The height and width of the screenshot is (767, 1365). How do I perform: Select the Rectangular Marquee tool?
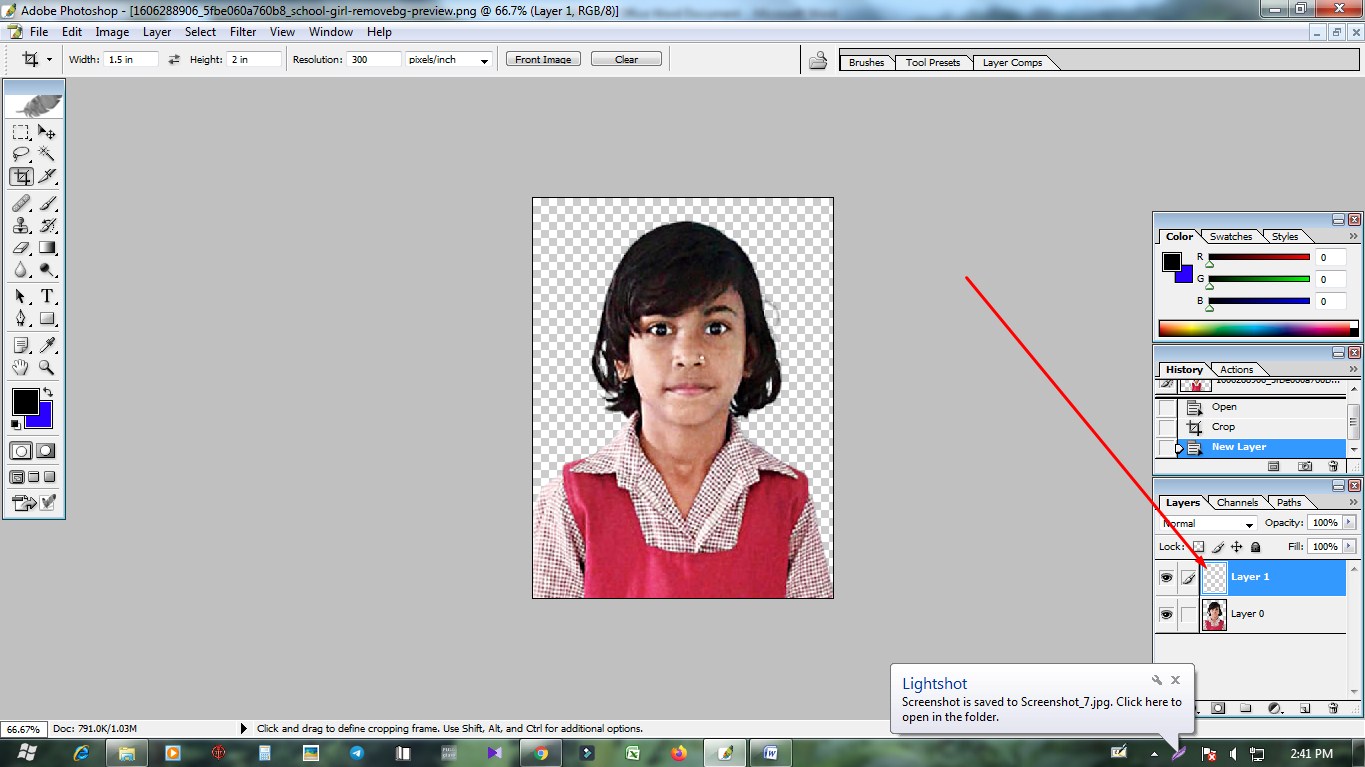point(20,132)
